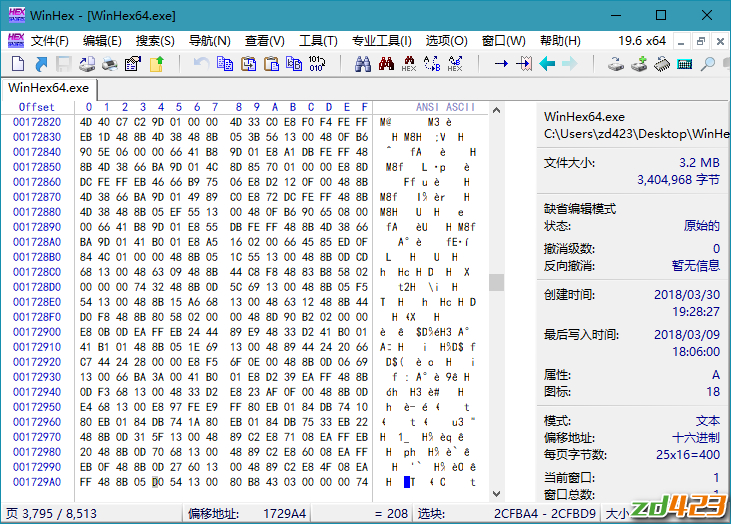Click the 25x16=400 bytes per page value
Viewport: 731px width, 524px height.
click(x=688, y=455)
